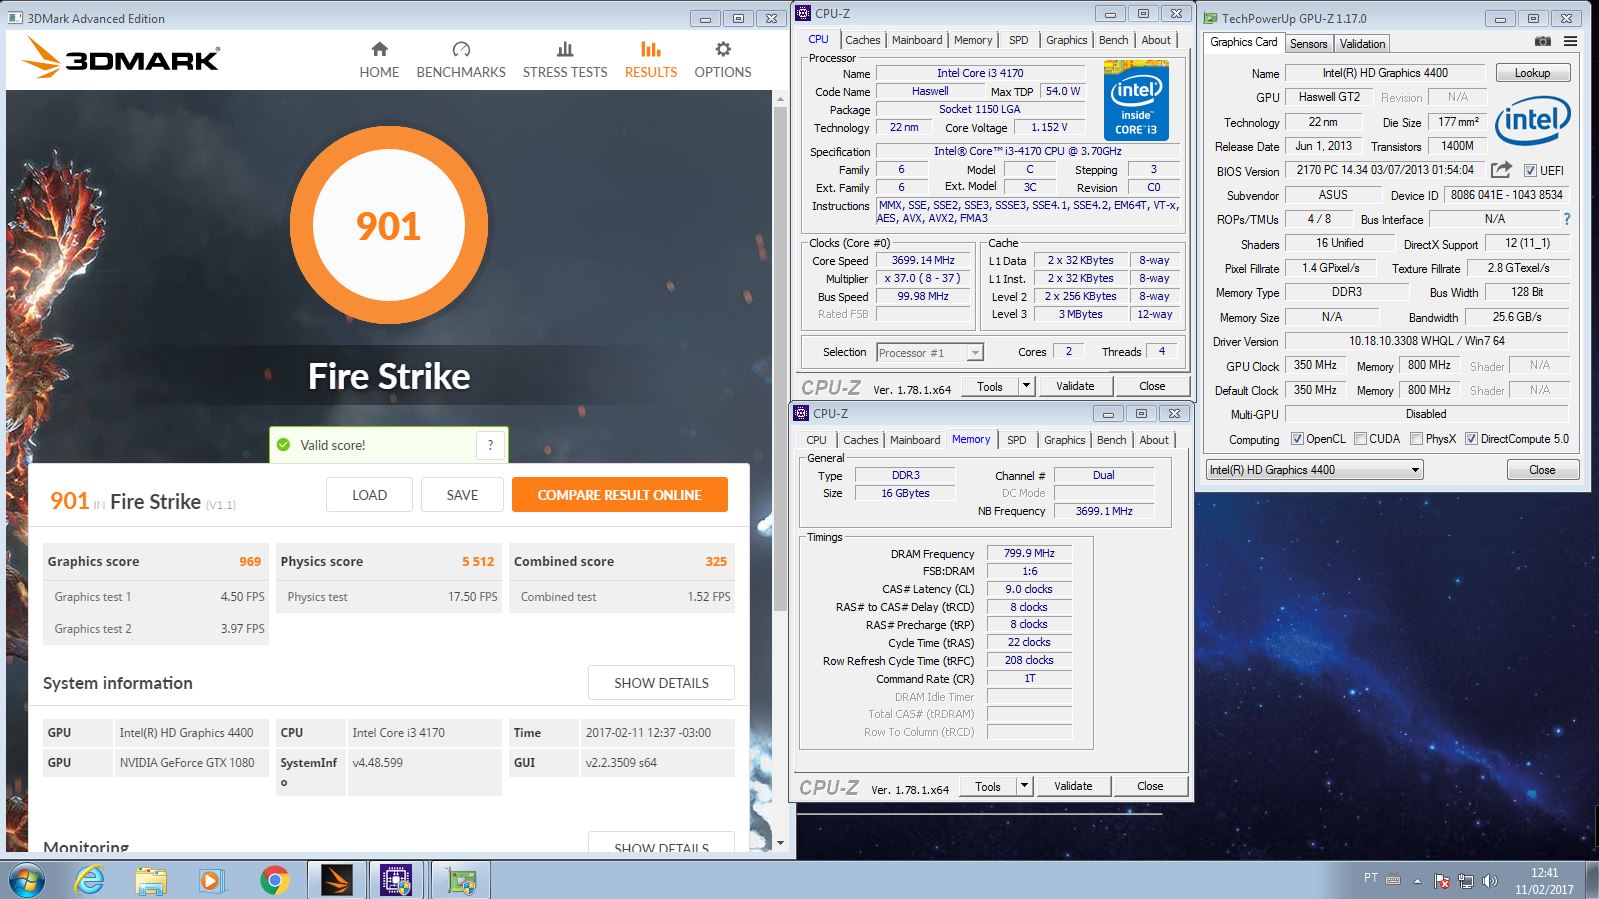Open BENCHMARKS gauge icon in 3DMark
The width and height of the screenshot is (1599, 899).
461,49
